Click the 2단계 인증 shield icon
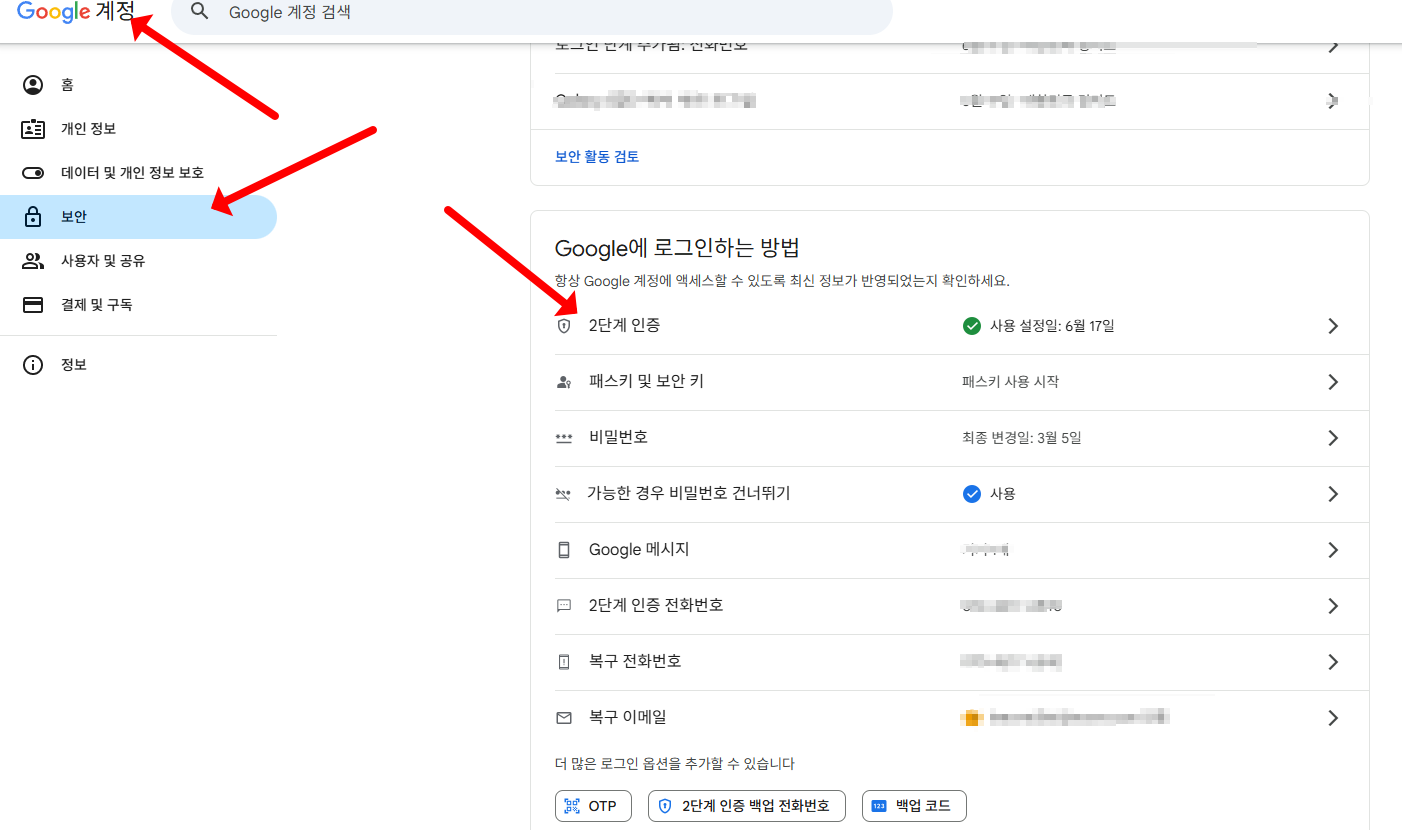The height and width of the screenshot is (830, 1402). 564,326
